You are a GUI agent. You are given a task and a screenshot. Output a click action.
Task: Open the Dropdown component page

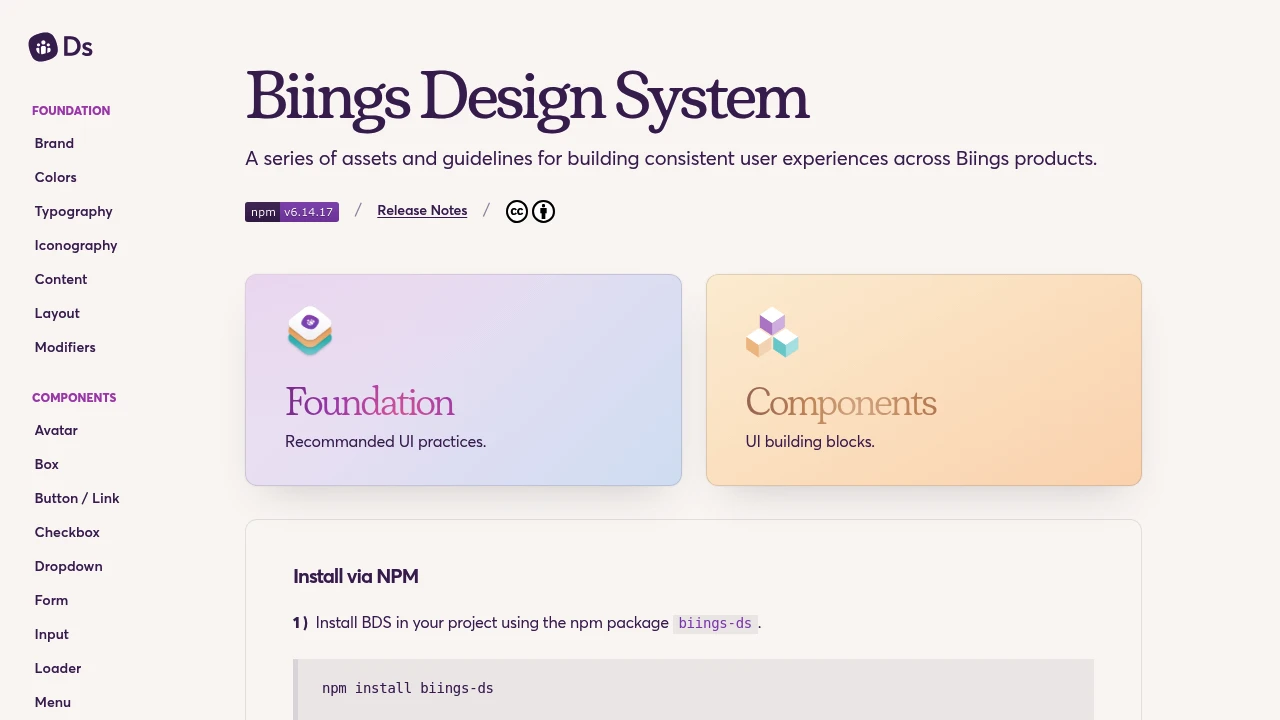[x=68, y=566]
